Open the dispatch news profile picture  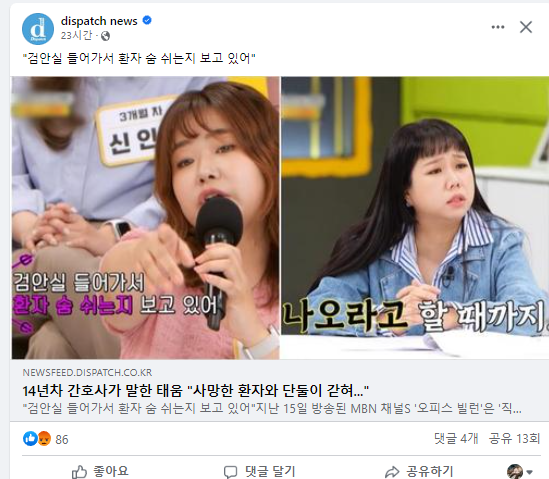38,29
